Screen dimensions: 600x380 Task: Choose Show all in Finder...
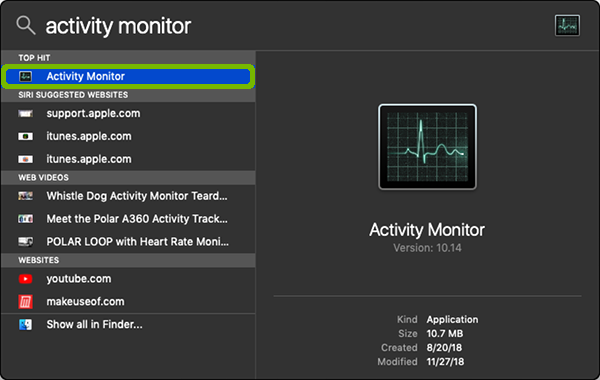pyautogui.click(x=128, y=325)
